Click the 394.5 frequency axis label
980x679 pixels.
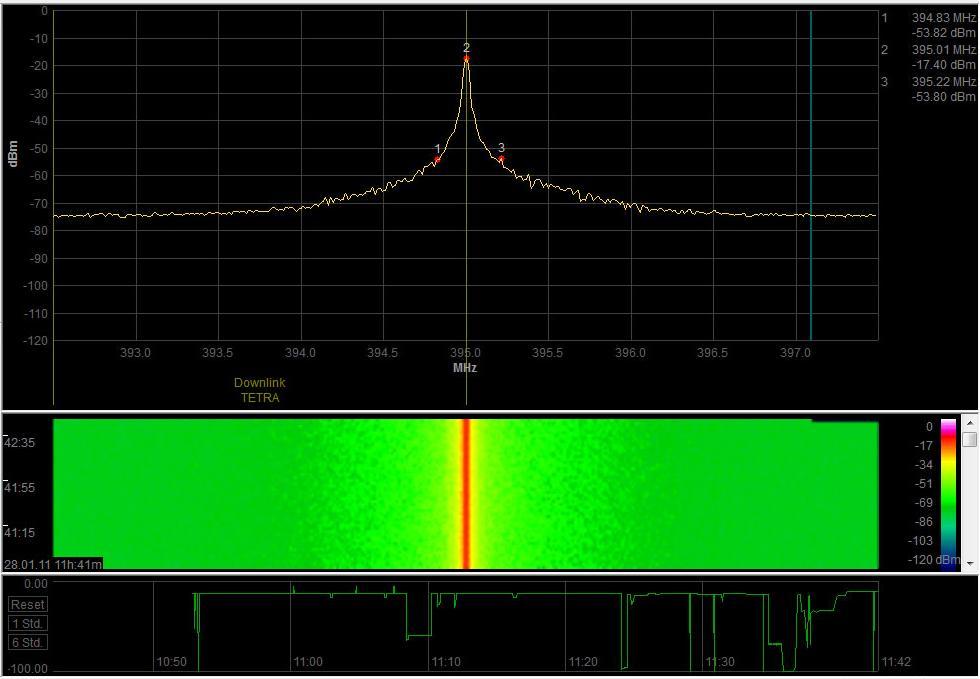pos(382,353)
